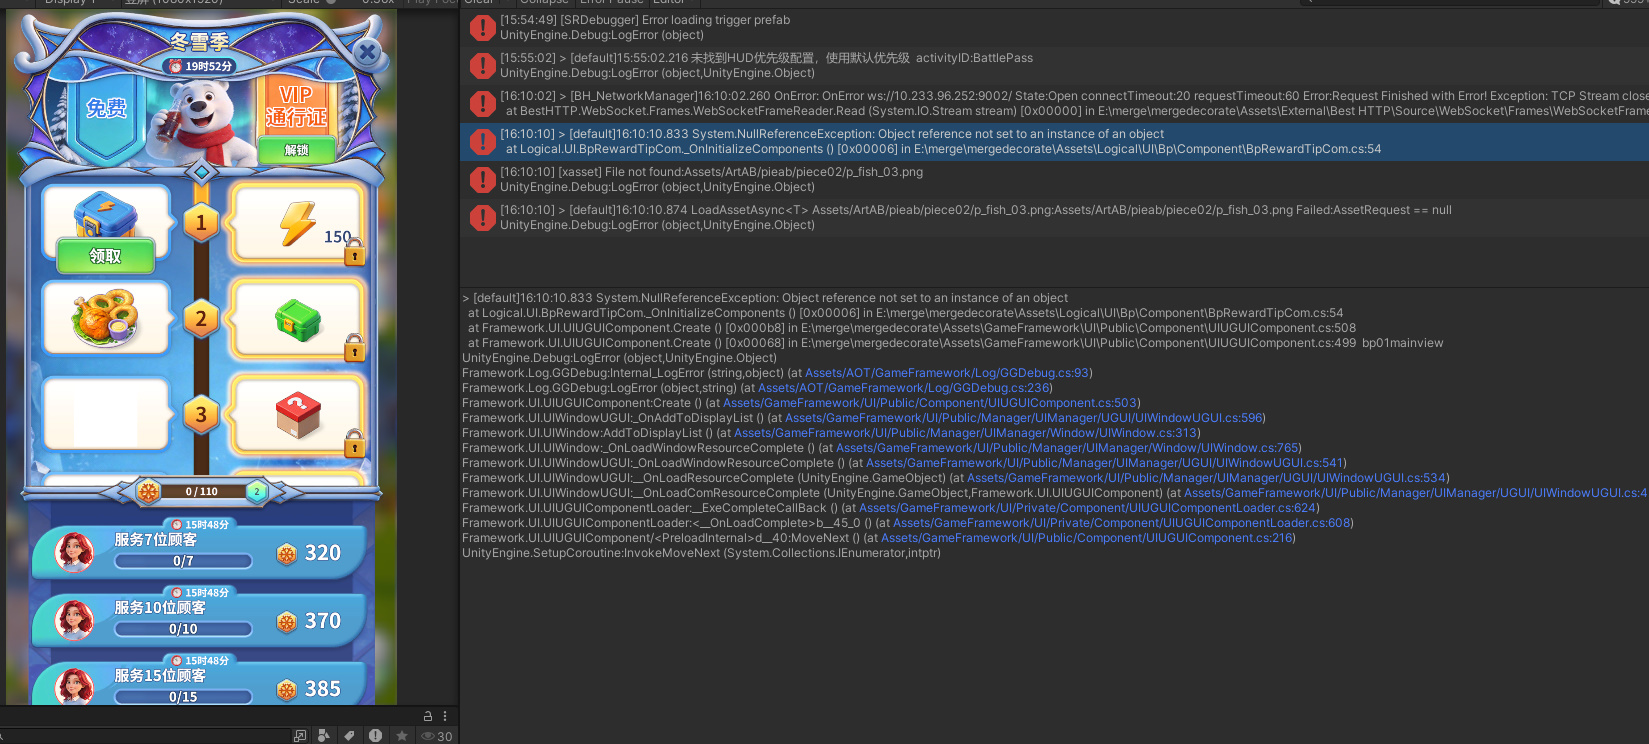Click the red mystery box reward
This screenshot has height=744, width=1649.
pos(298,414)
